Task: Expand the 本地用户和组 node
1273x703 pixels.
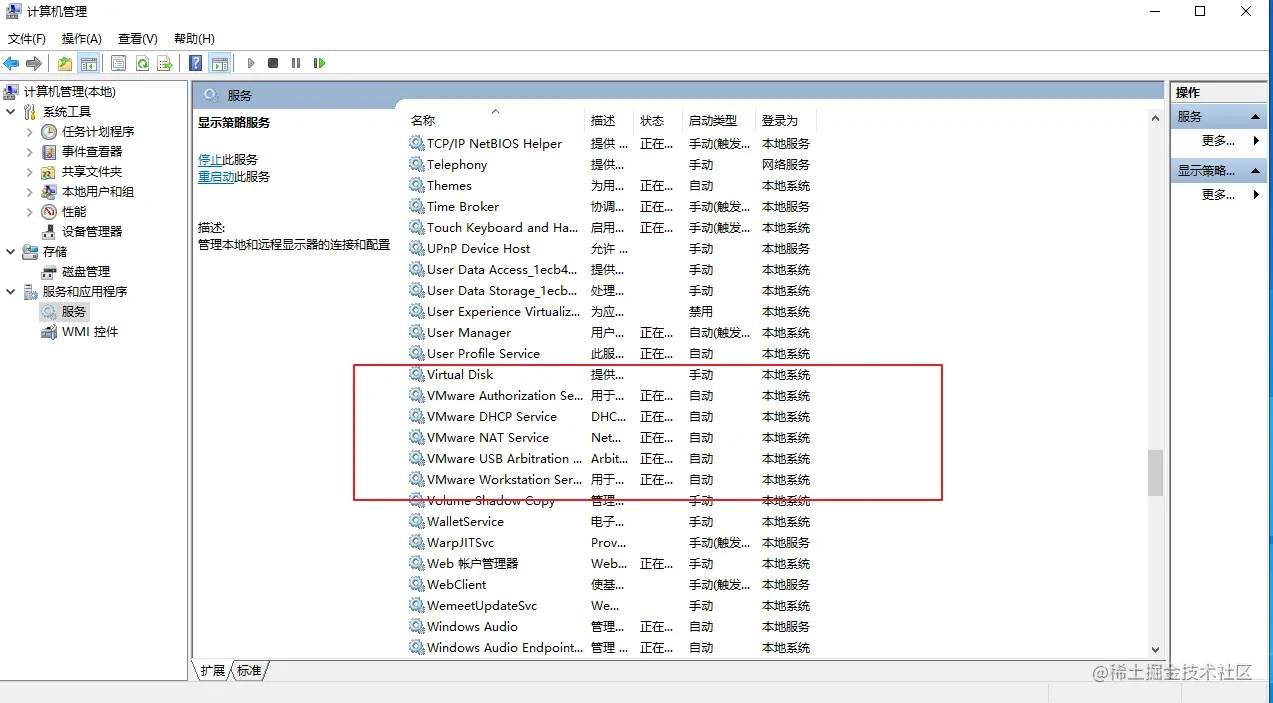Action: (30, 192)
